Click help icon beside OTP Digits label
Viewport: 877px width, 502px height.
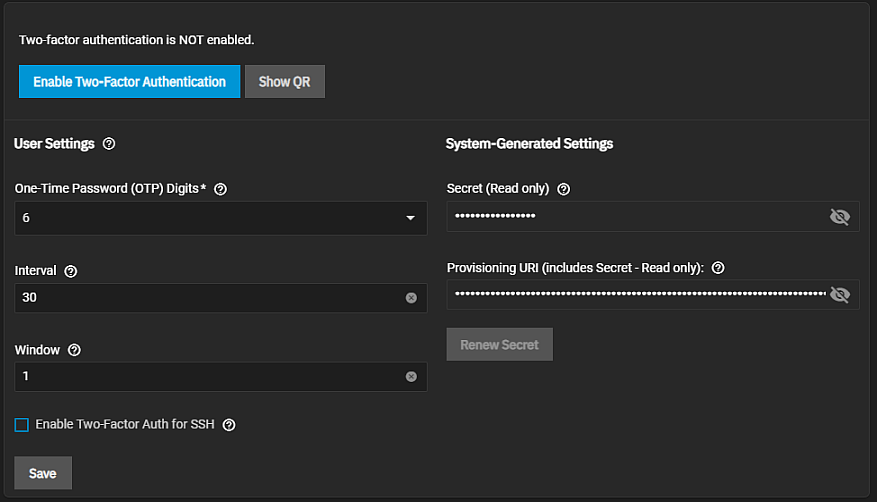point(221,189)
